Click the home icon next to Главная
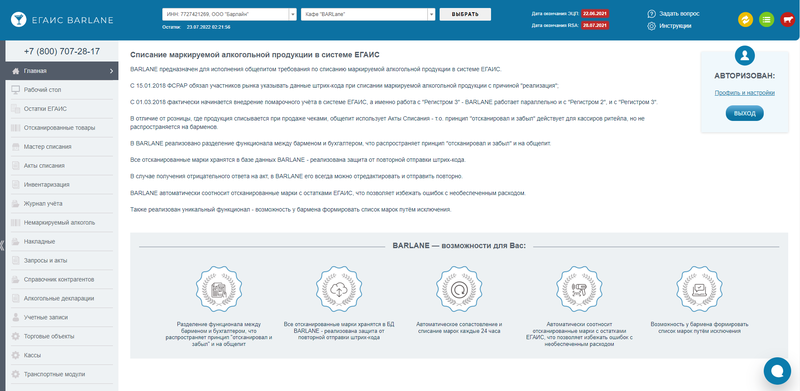800x391 pixels. click(15, 71)
